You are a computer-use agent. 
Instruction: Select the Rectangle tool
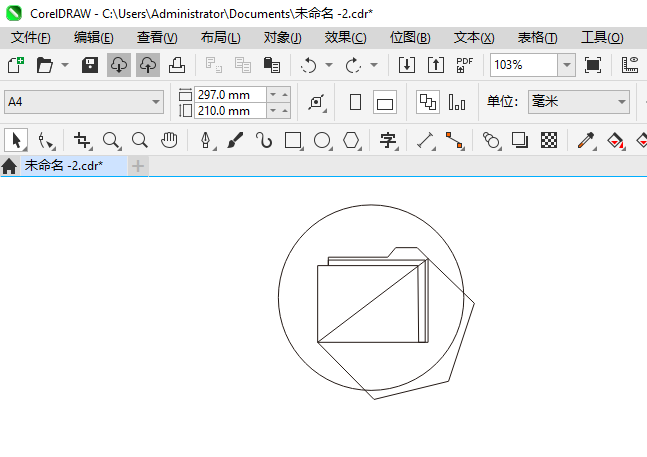(x=293, y=141)
